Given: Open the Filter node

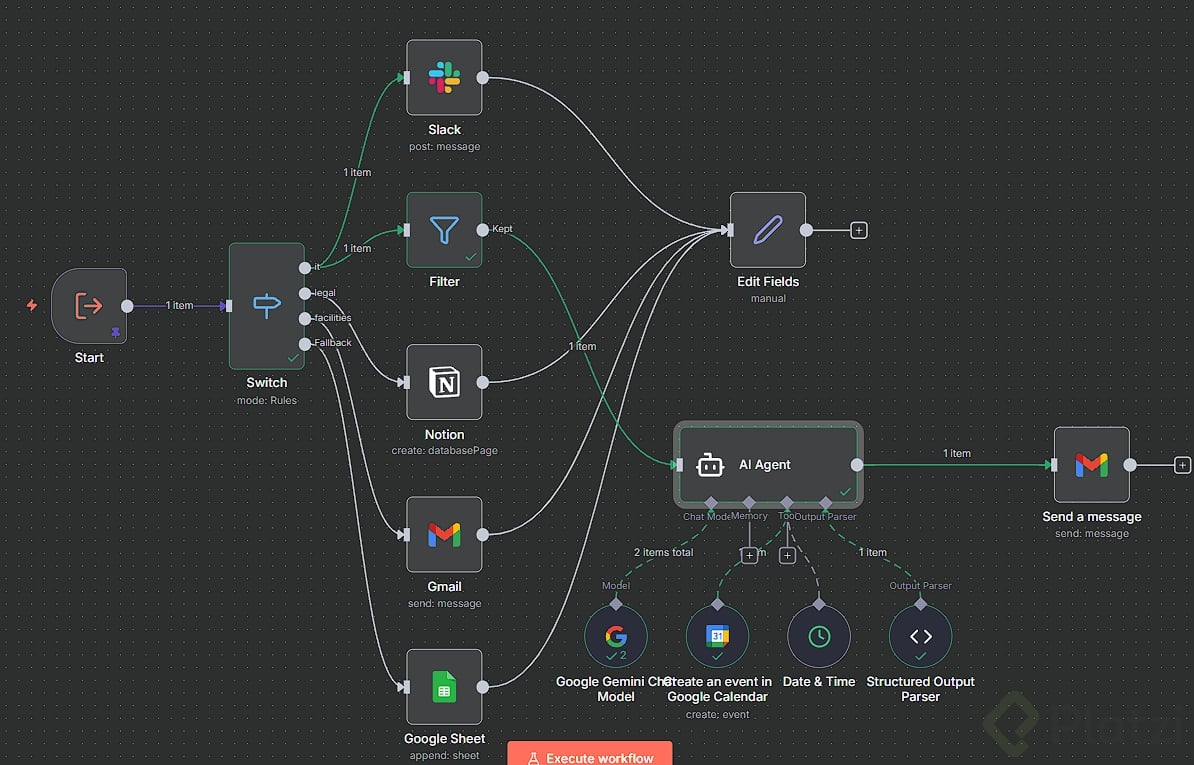Looking at the screenshot, I should coord(444,230).
